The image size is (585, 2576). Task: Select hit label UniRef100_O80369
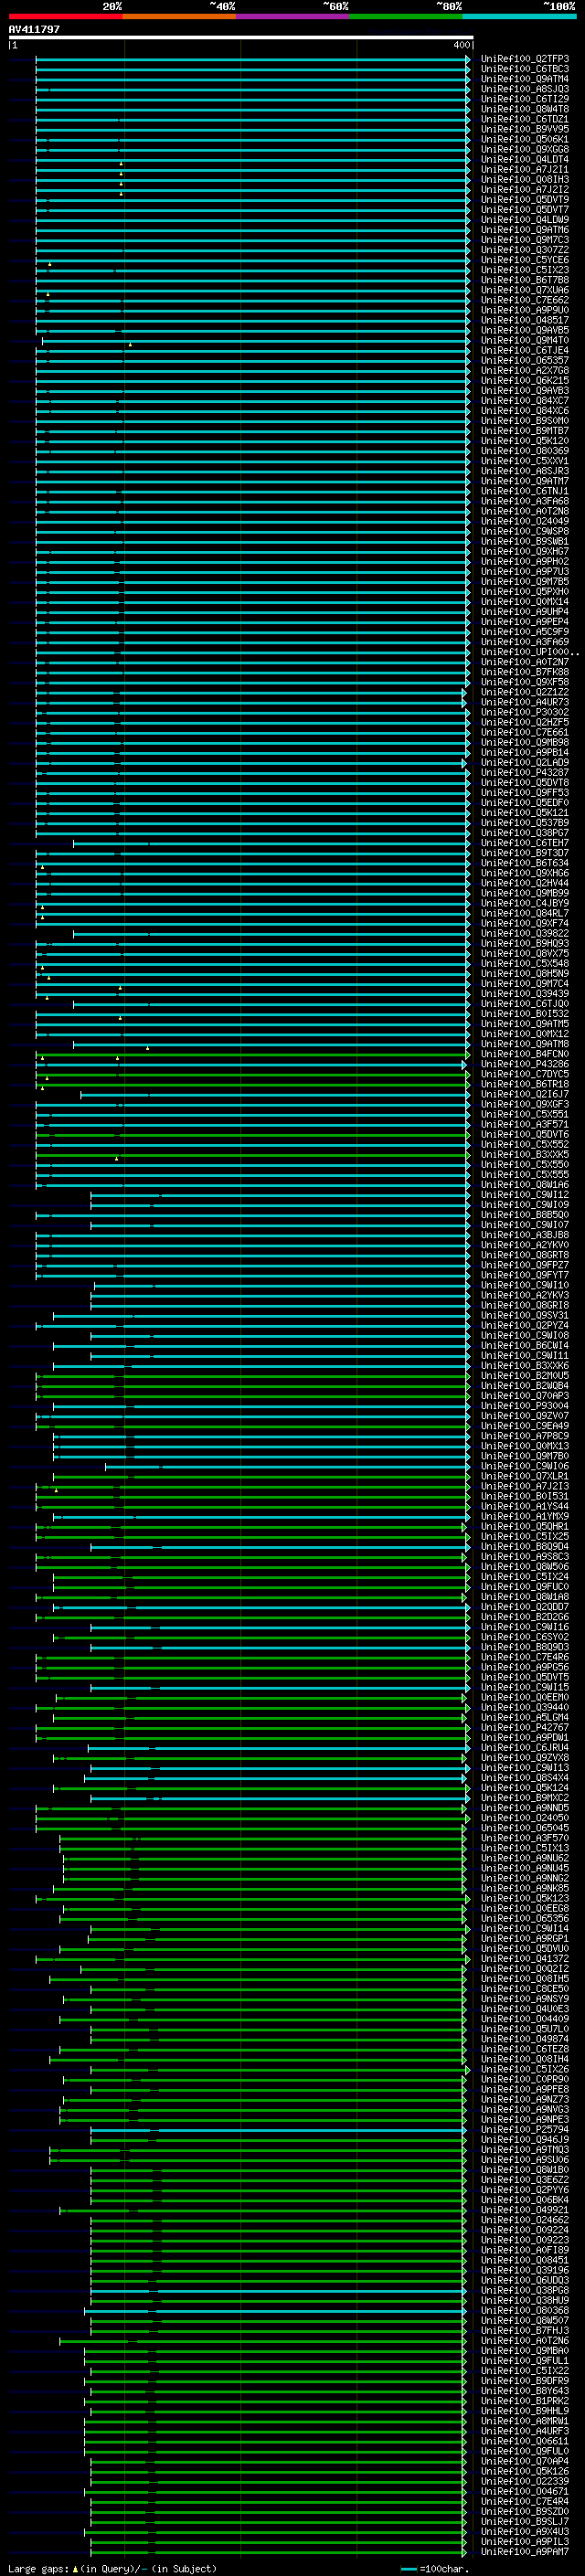[x=525, y=451]
